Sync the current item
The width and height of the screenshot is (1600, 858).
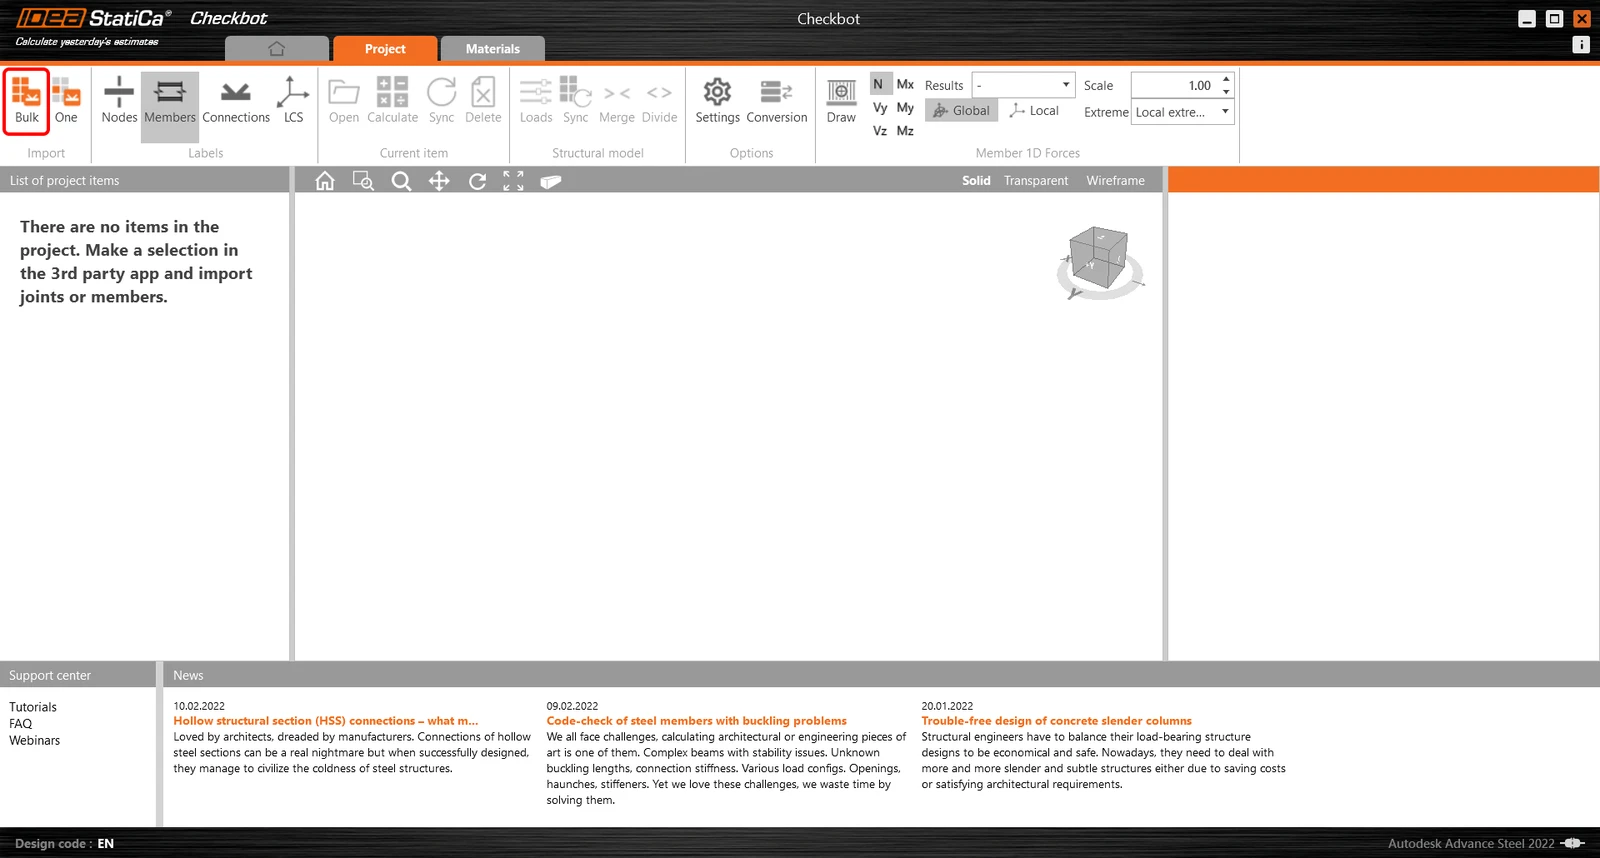441,101
